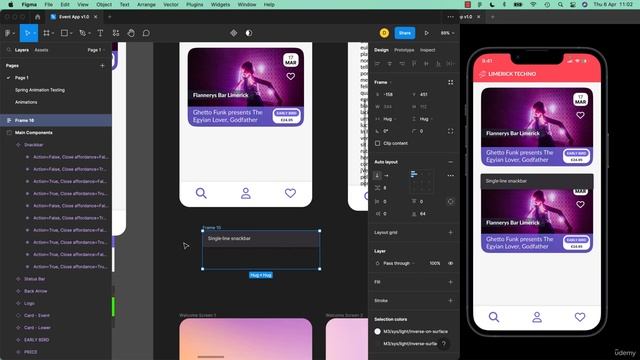
Task: Click the inverse-surface selection color
Action: [410, 344]
